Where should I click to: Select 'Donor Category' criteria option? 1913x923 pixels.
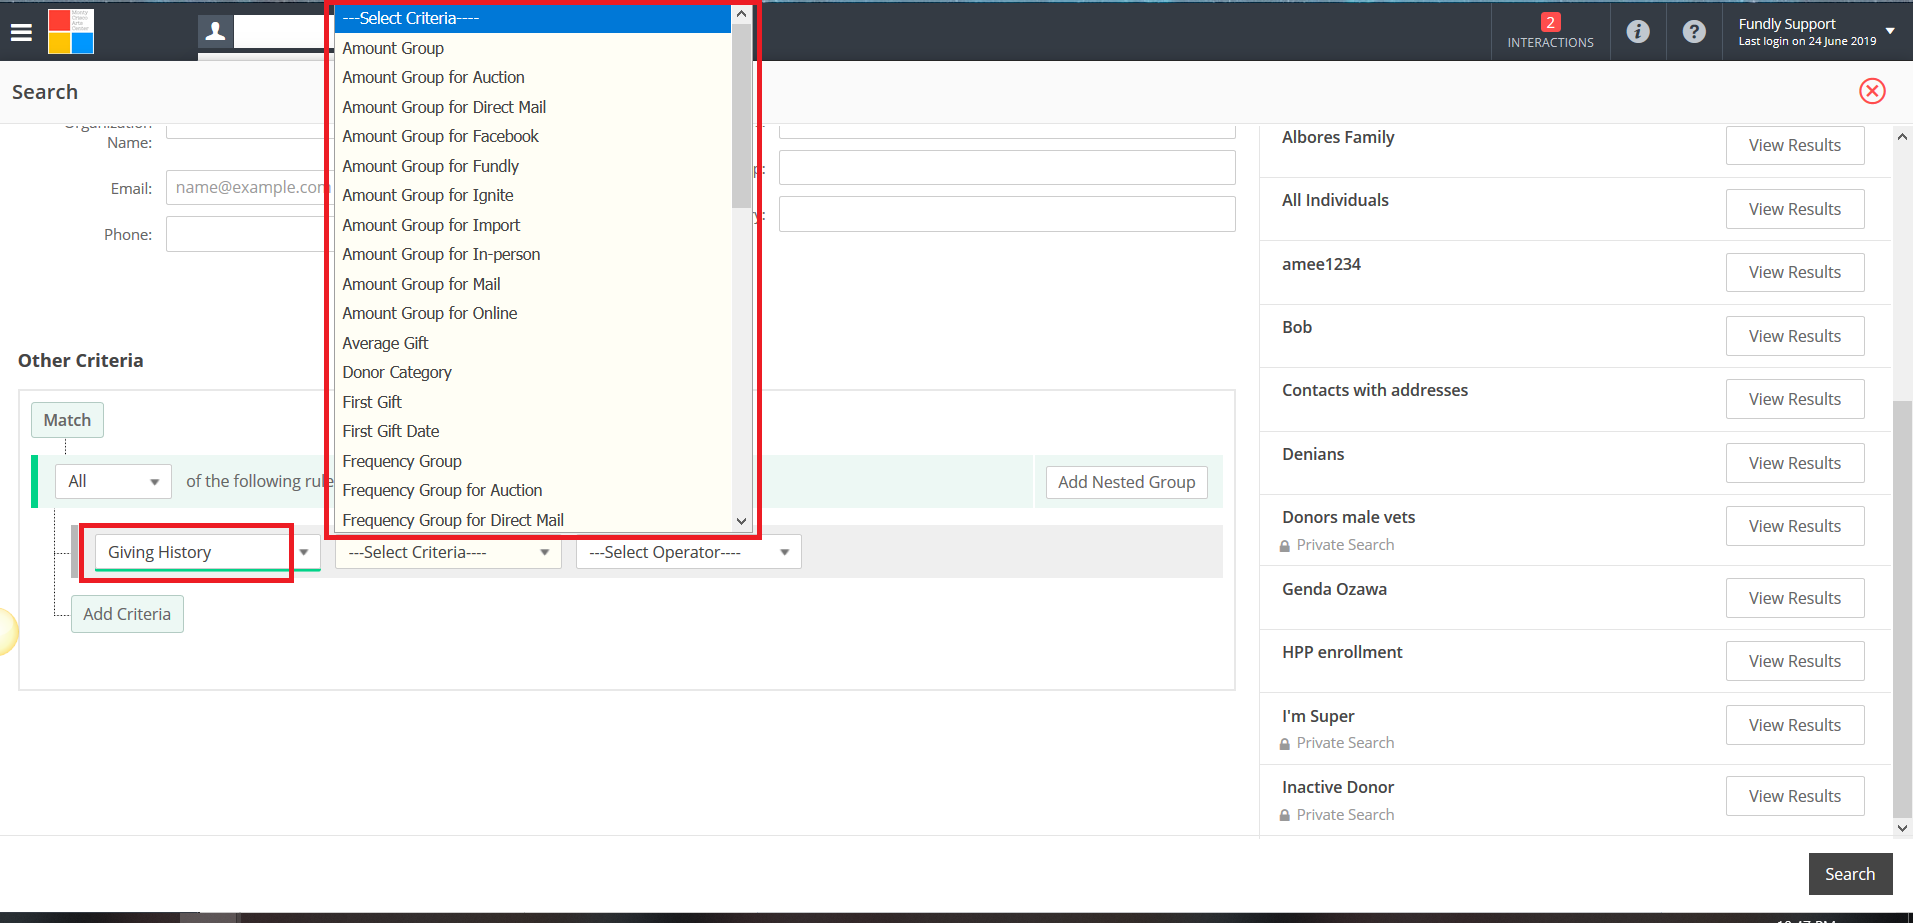533,372
